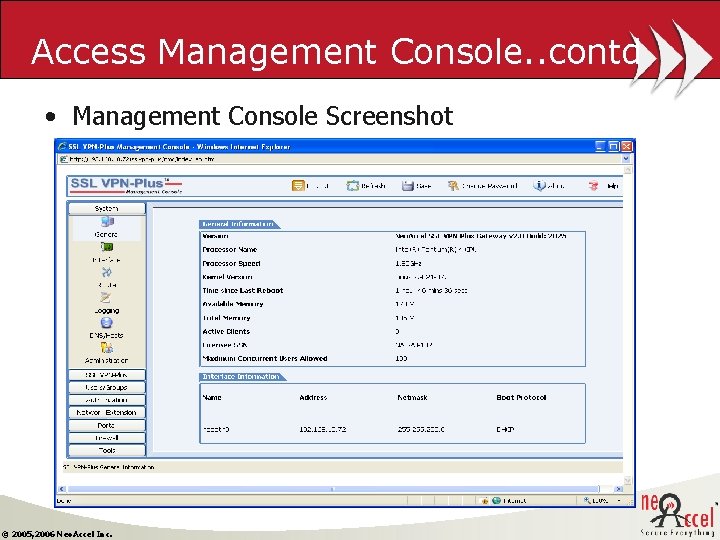Open the zoom level dropdown arrow
The width and height of the screenshot is (720, 540).
(x=619, y=501)
